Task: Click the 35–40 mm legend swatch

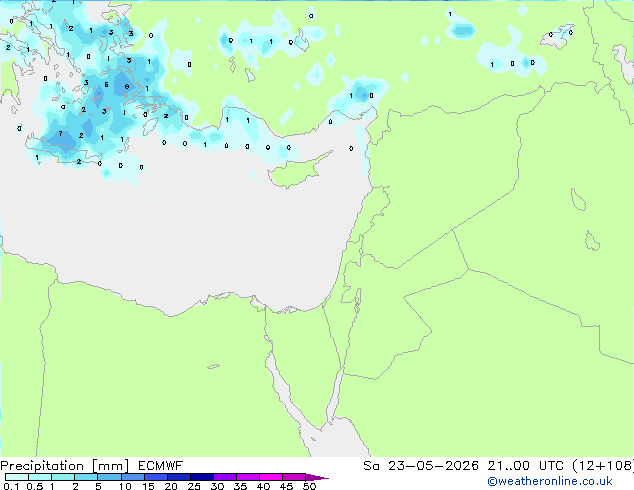Action: point(248,477)
